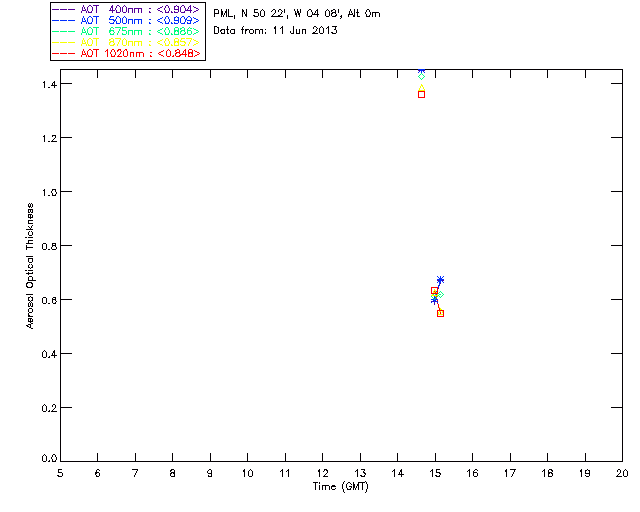
Task: Click the time axis tick label 14
Action: coord(398,473)
